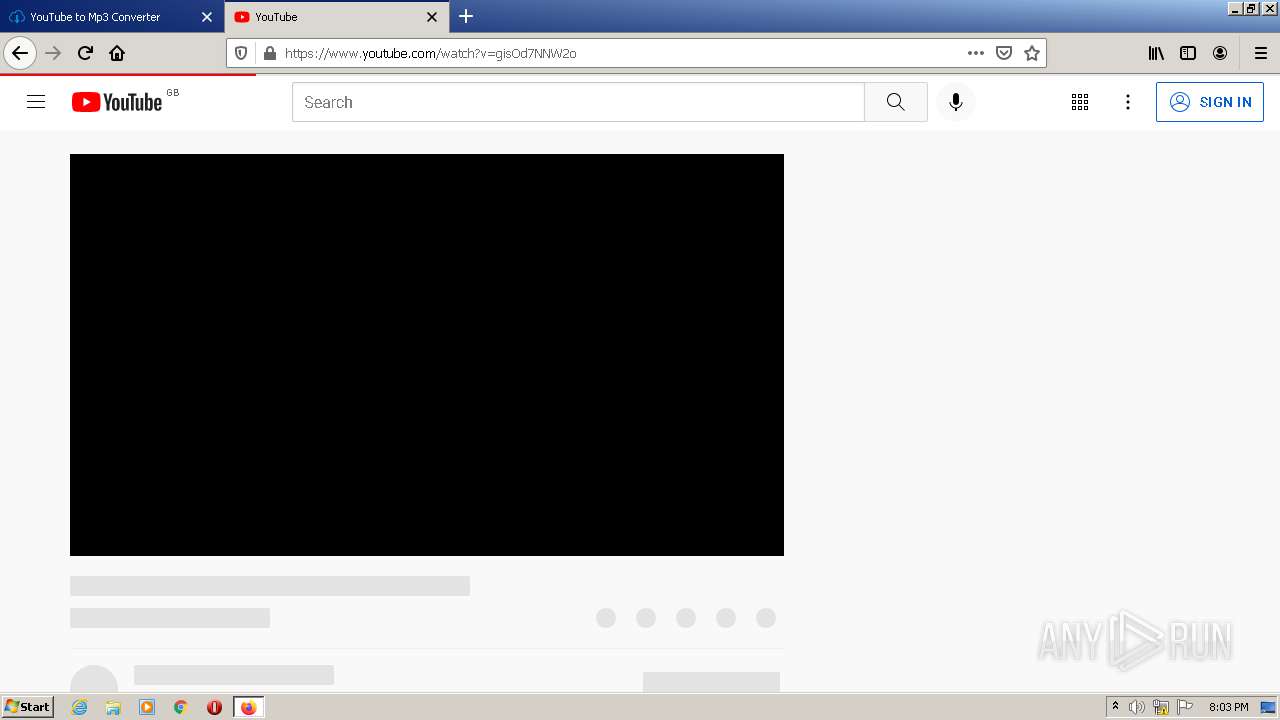Close the YouTube to Mp3 Converter tab
Image resolution: width=1280 pixels, height=720 pixels.
(x=207, y=17)
